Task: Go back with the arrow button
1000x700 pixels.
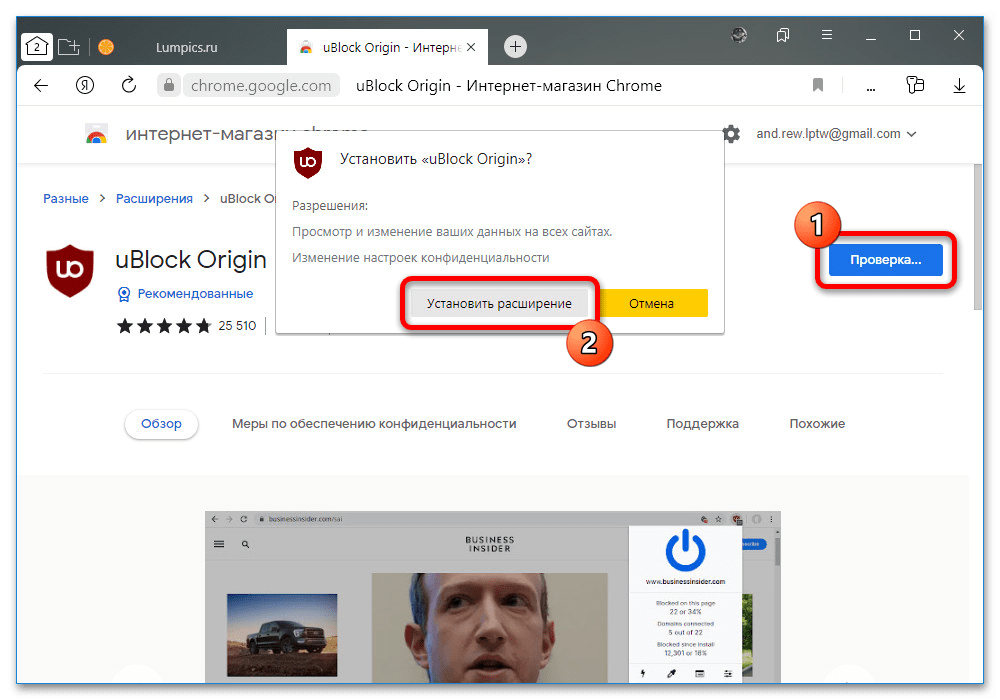Action: pyautogui.click(x=41, y=85)
